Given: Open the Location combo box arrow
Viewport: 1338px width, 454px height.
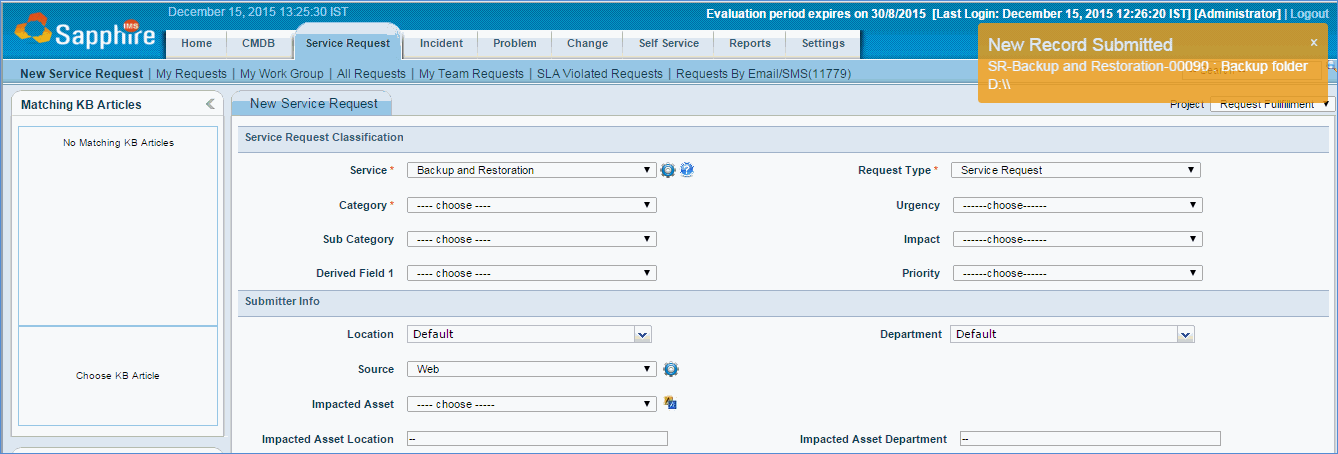Looking at the screenshot, I should (x=642, y=335).
